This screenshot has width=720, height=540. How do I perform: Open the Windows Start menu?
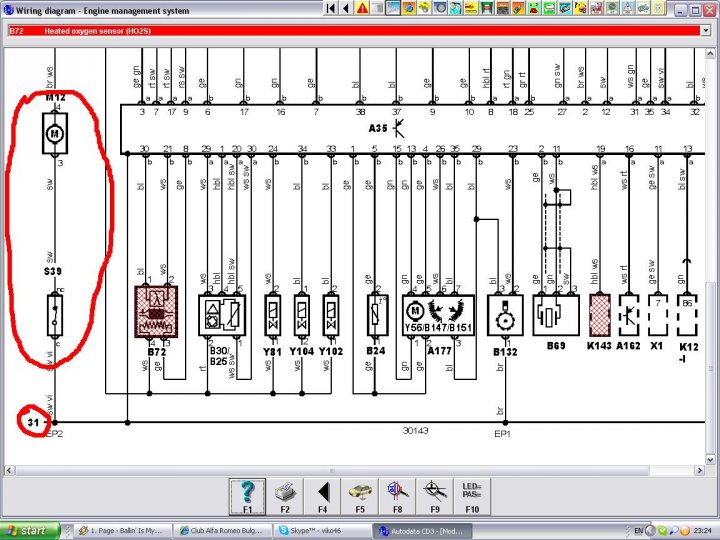coord(30,530)
